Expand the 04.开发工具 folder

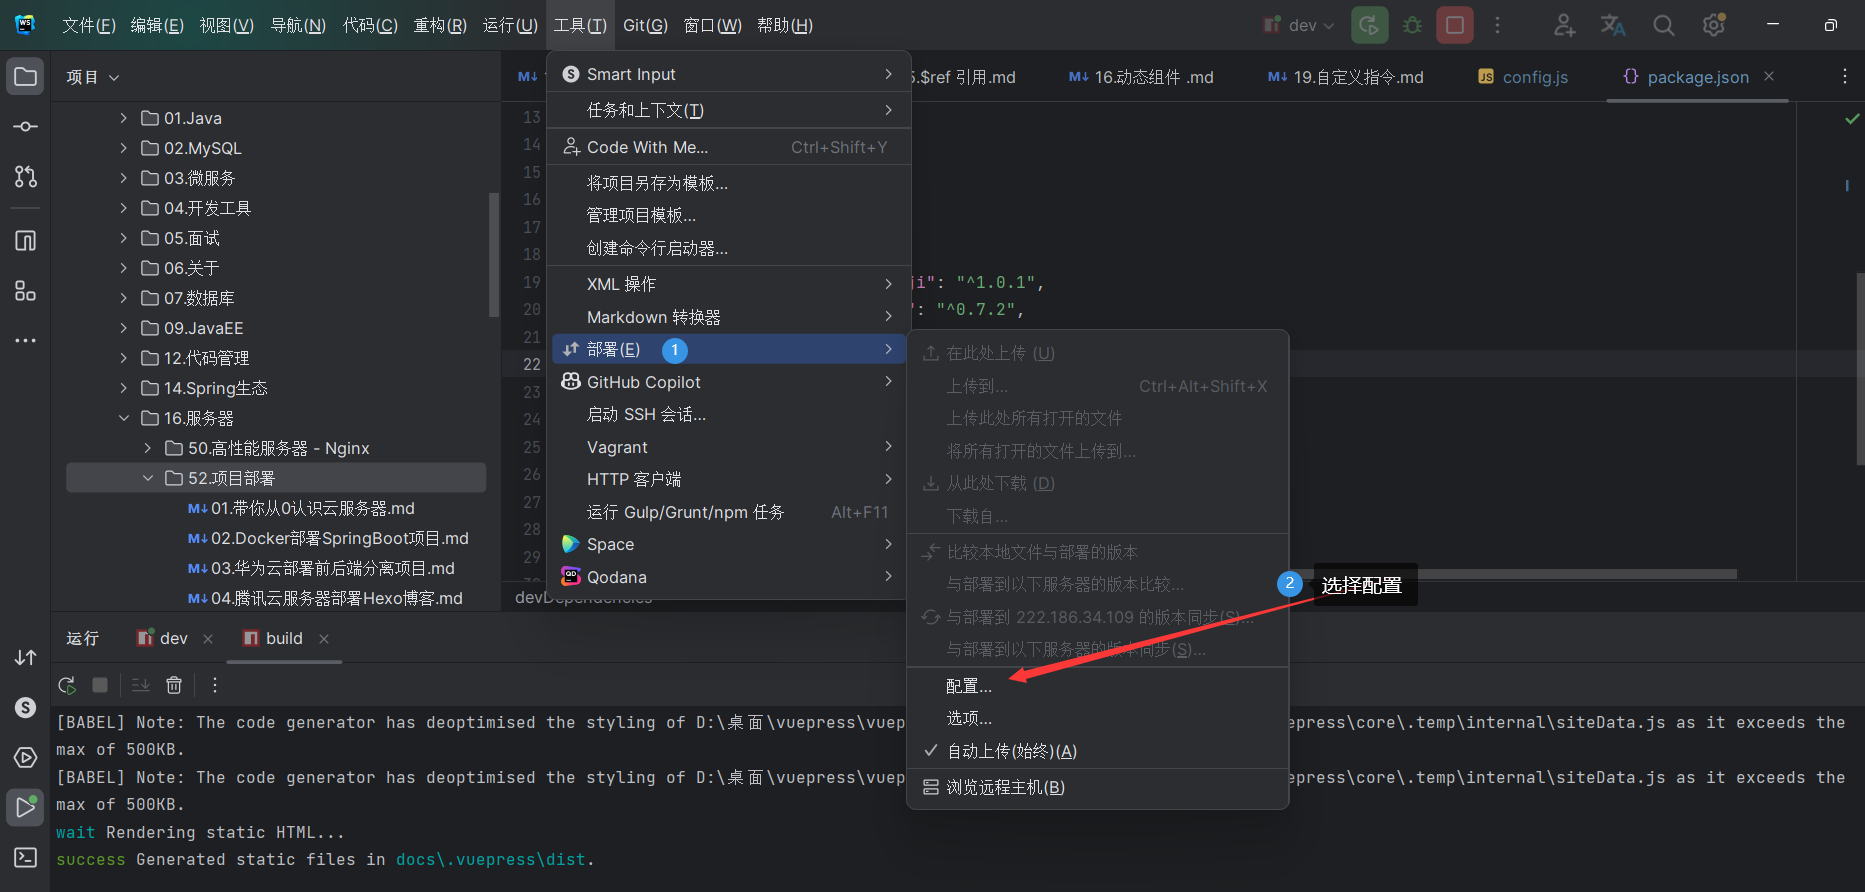pyautogui.click(x=123, y=208)
